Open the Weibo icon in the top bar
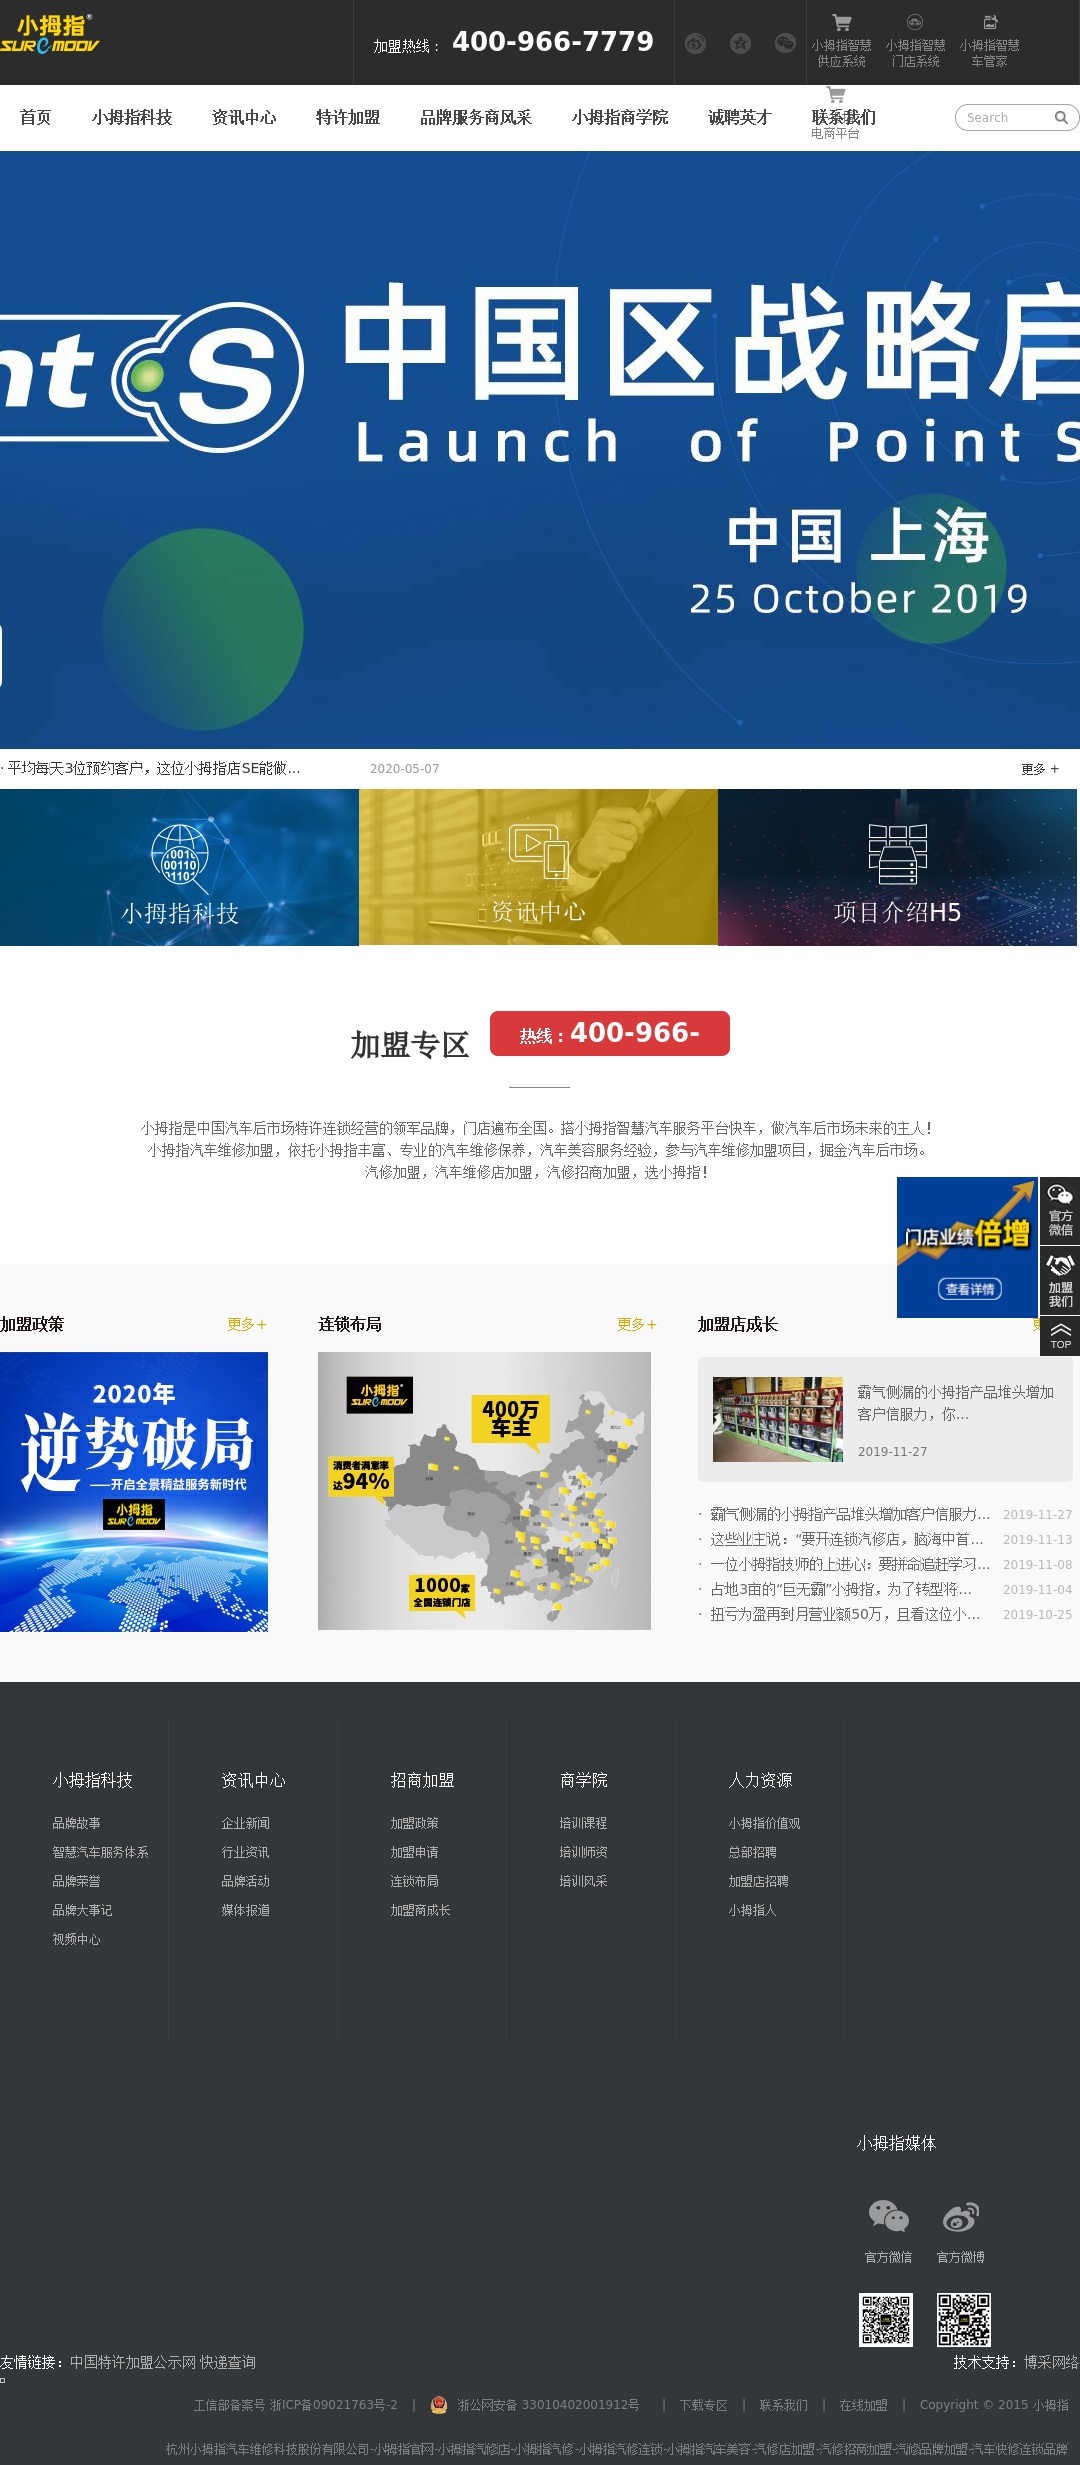This screenshot has width=1080, height=2465. [x=695, y=43]
